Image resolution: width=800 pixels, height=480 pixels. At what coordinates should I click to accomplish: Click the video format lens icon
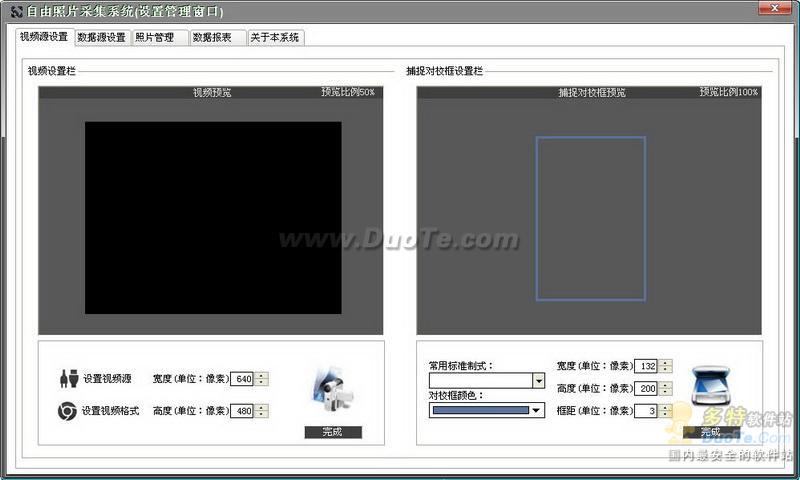67,411
